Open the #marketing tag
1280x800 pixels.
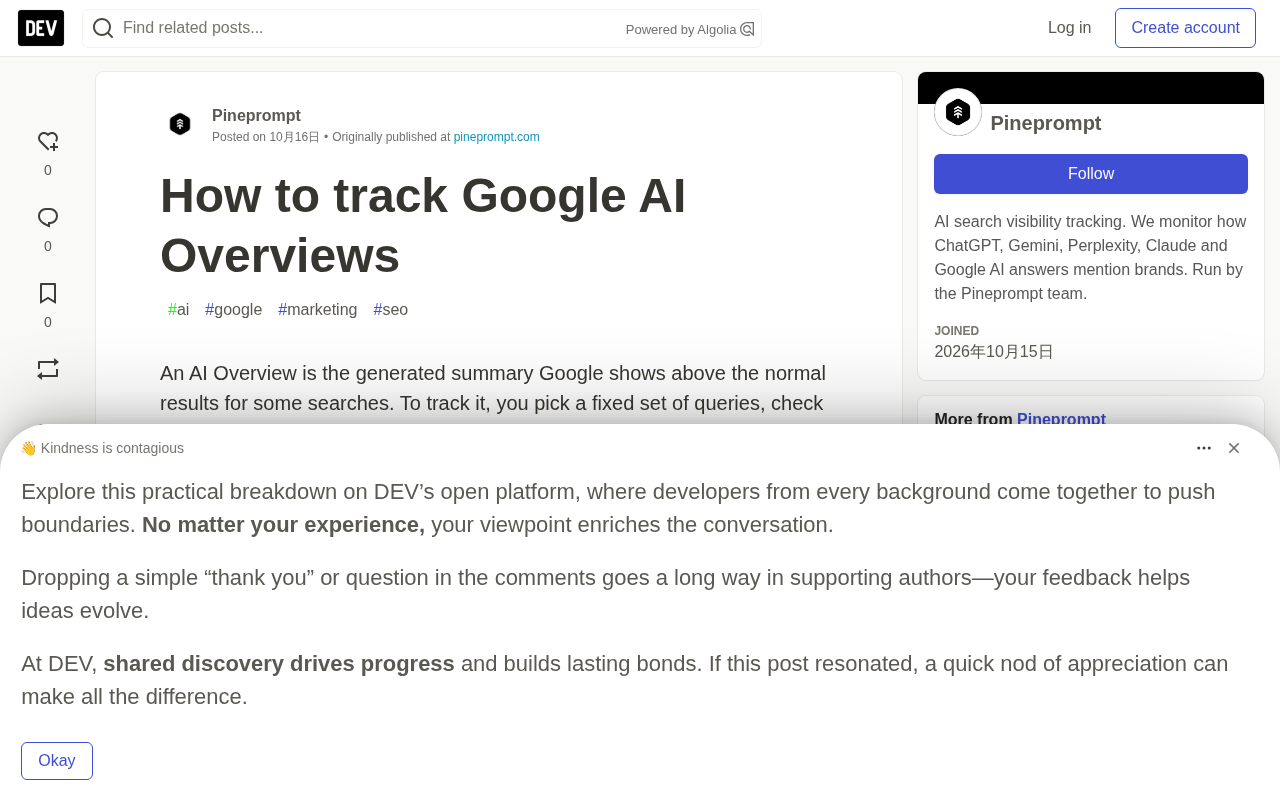pos(318,310)
